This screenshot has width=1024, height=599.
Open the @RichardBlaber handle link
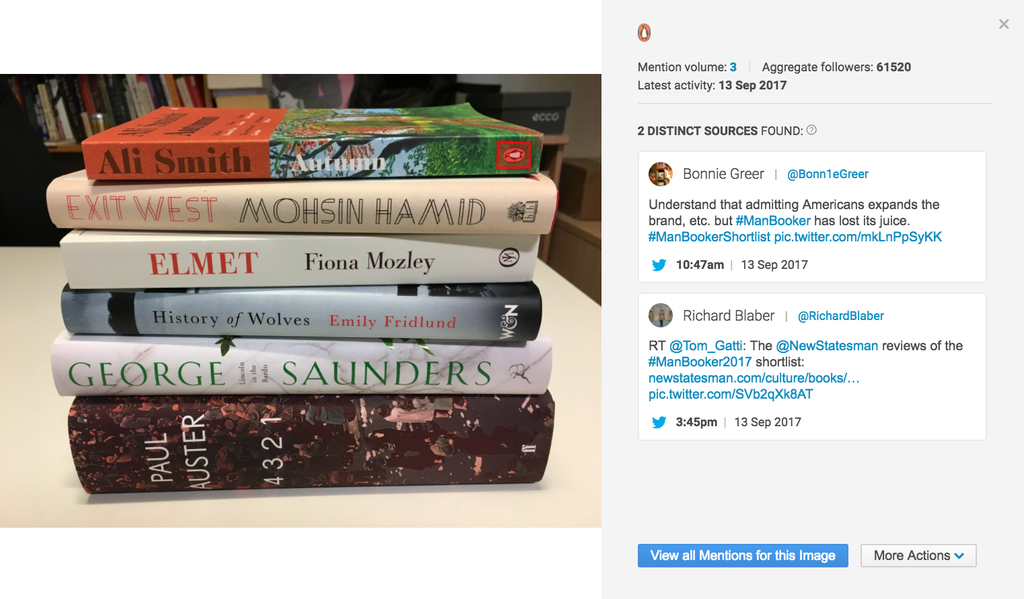(x=840, y=316)
